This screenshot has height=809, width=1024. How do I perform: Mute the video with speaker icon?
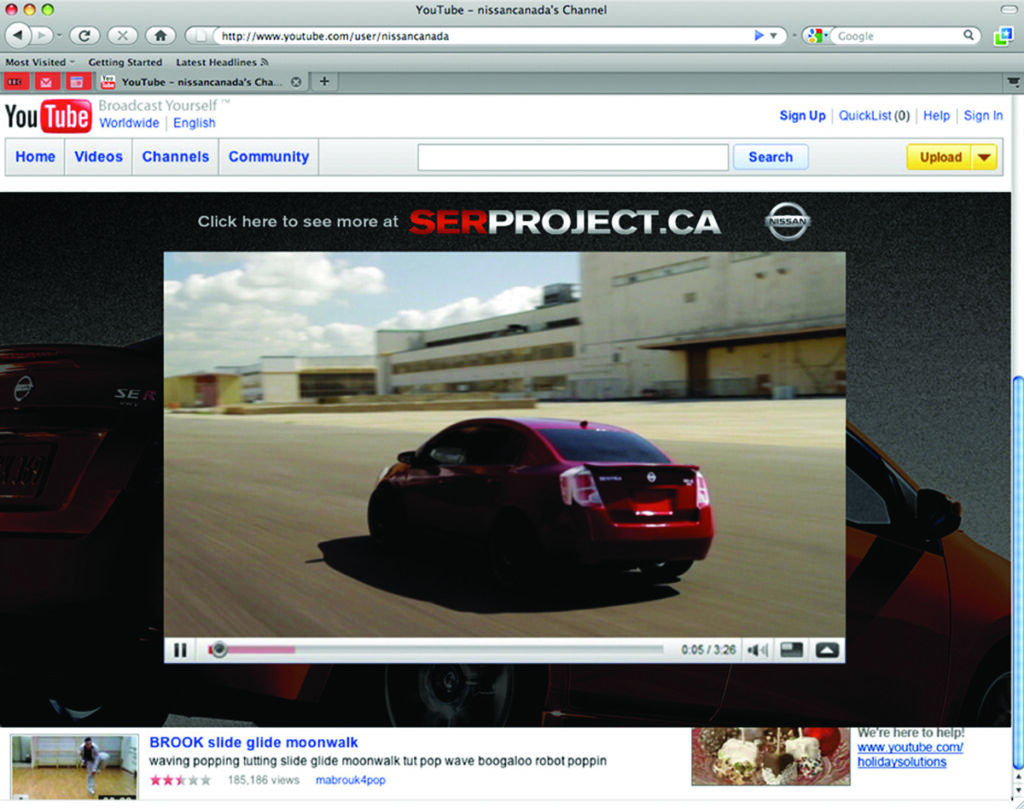pyautogui.click(x=758, y=650)
